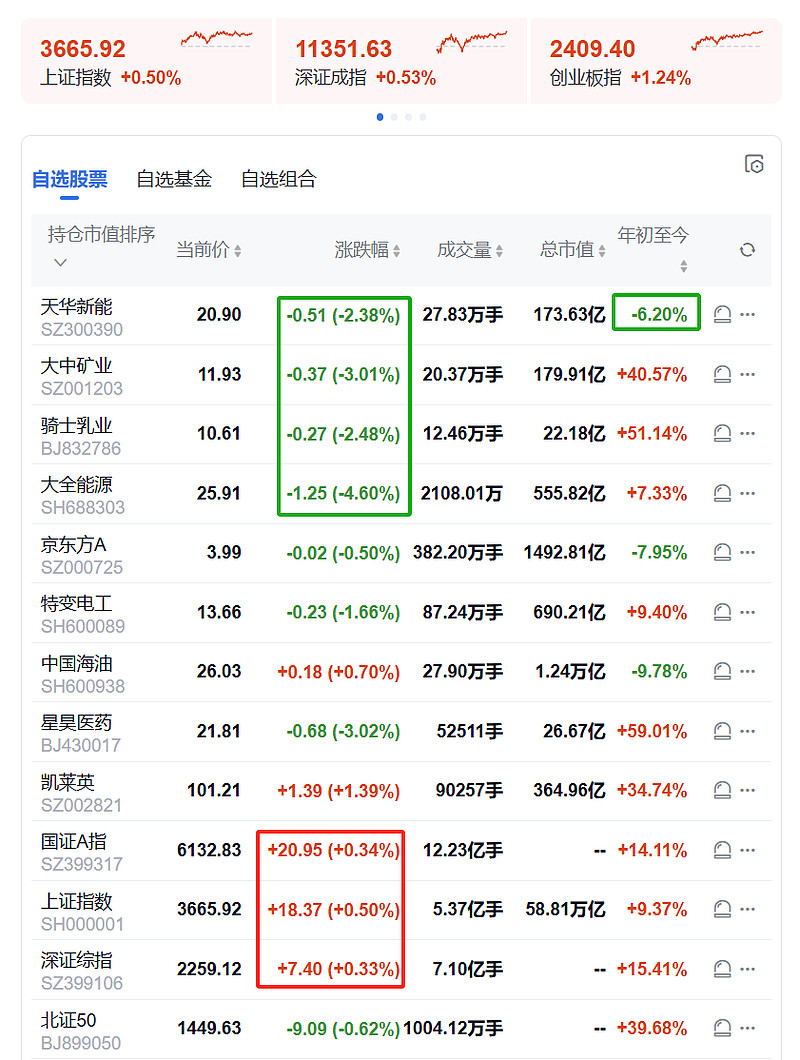Sort by 涨跌幅 column
800x1060 pixels.
pyautogui.click(x=367, y=250)
